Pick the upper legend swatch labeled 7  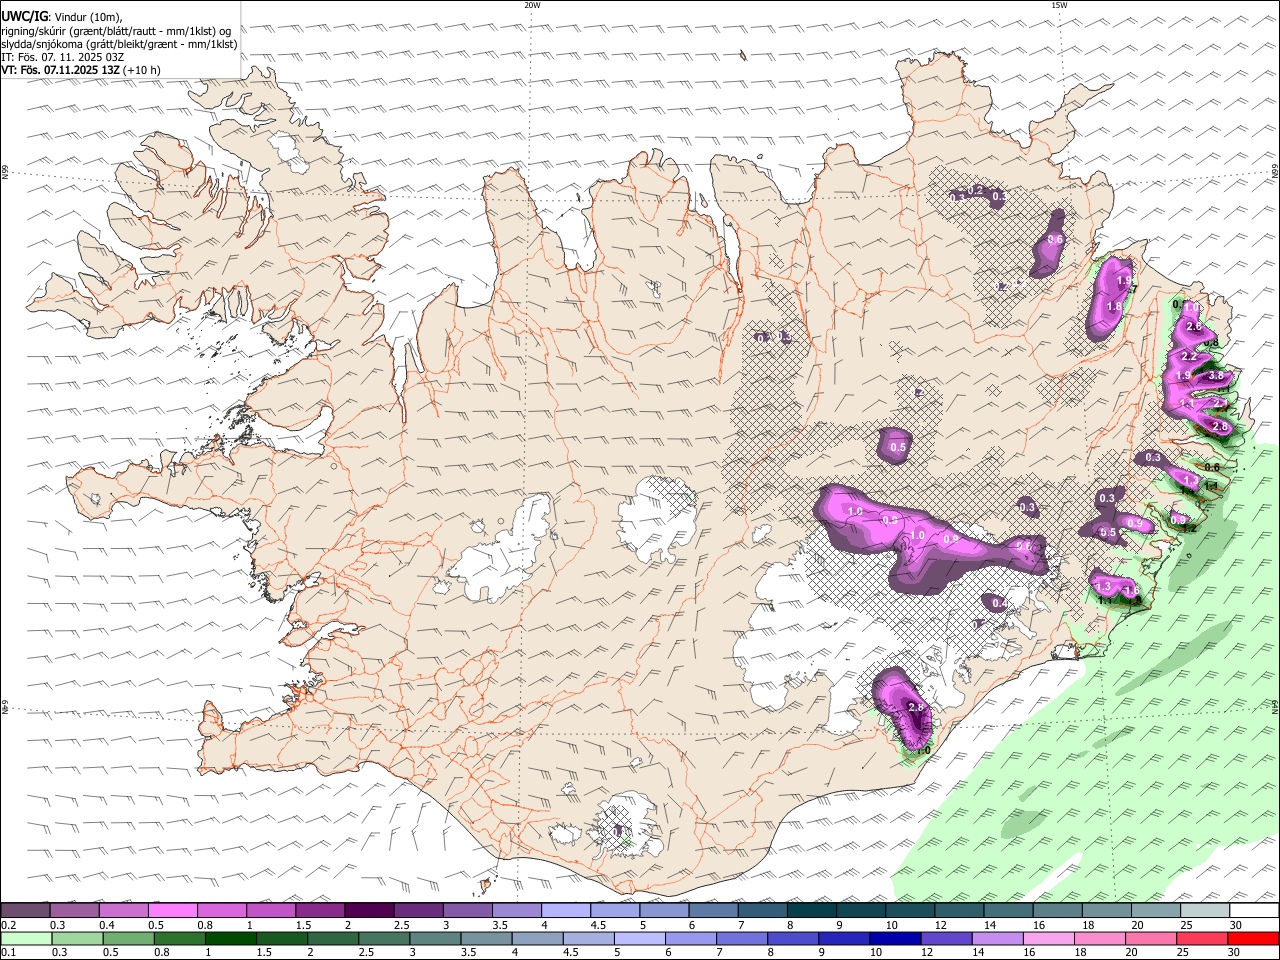[x=761, y=911]
